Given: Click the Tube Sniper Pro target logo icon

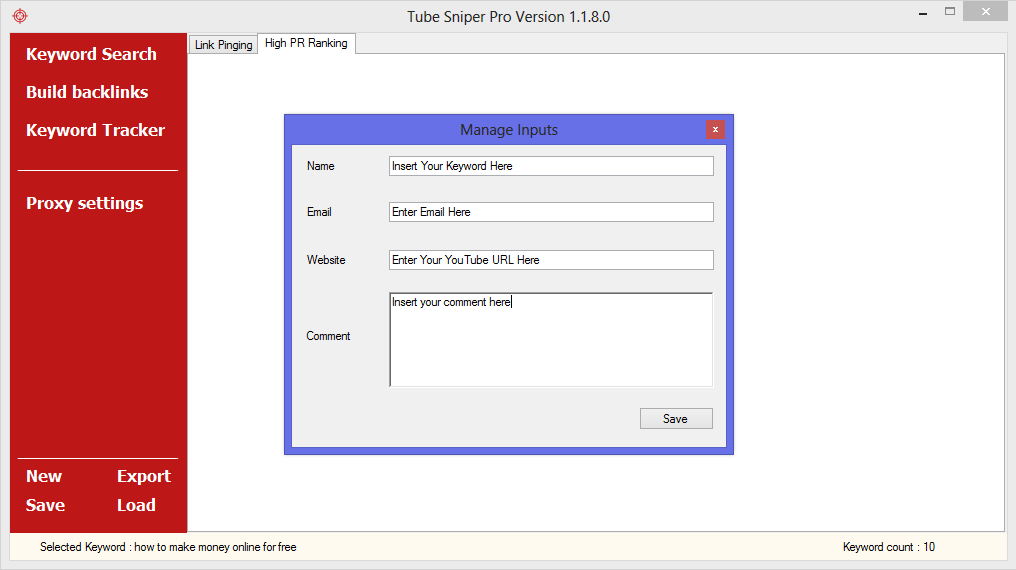Looking at the screenshot, I should pyautogui.click(x=20, y=16).
